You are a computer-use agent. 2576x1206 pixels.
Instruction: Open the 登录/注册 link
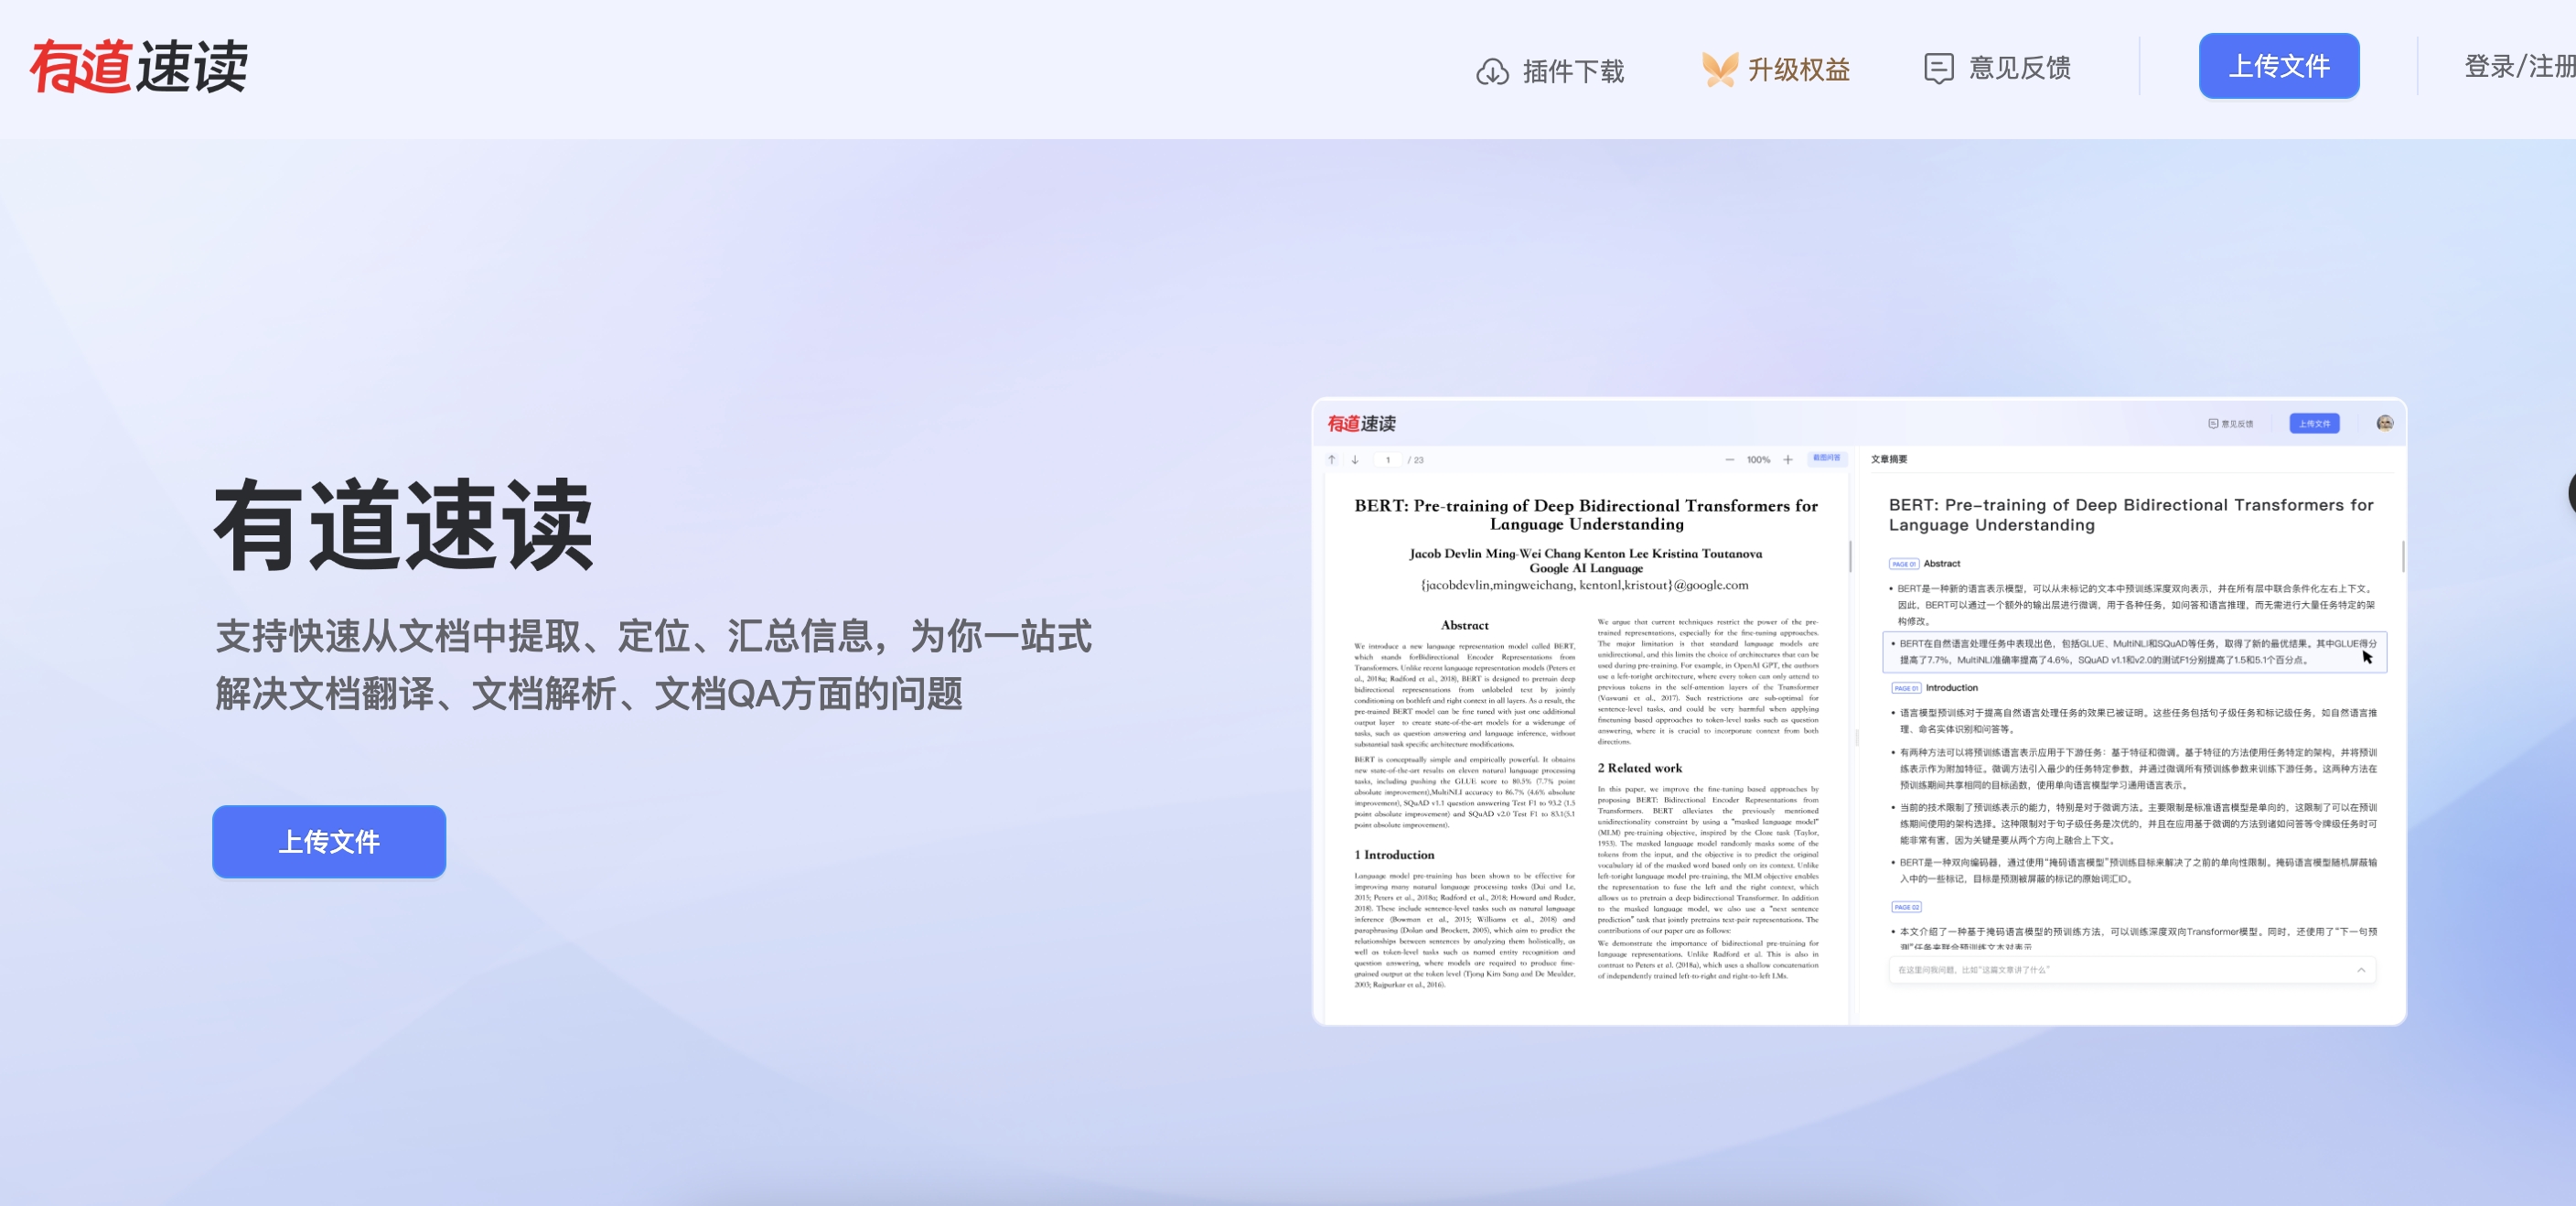click(x=2519, y=66)
